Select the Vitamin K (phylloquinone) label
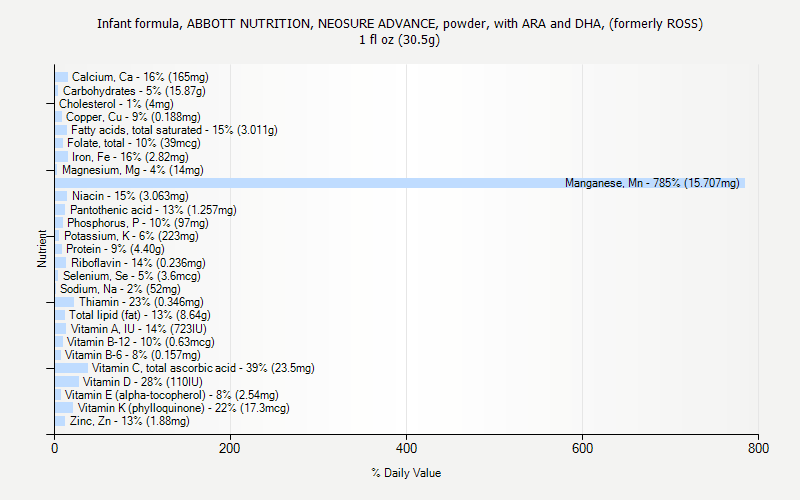The height and width of the screenshot is (500, 800). pos(184,408)
